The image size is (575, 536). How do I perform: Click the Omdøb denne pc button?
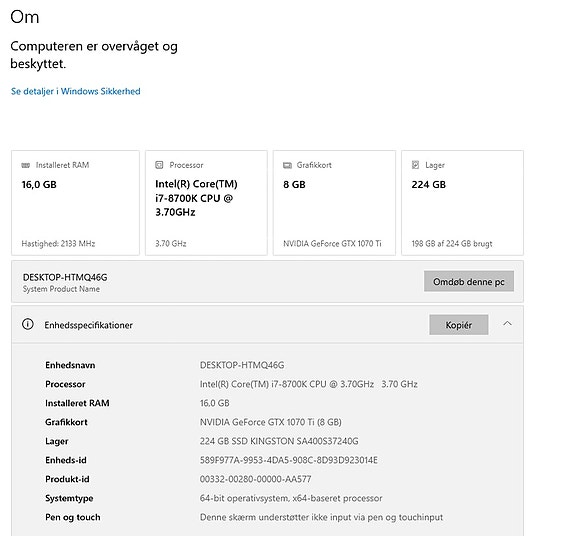[x=469, y=282]
